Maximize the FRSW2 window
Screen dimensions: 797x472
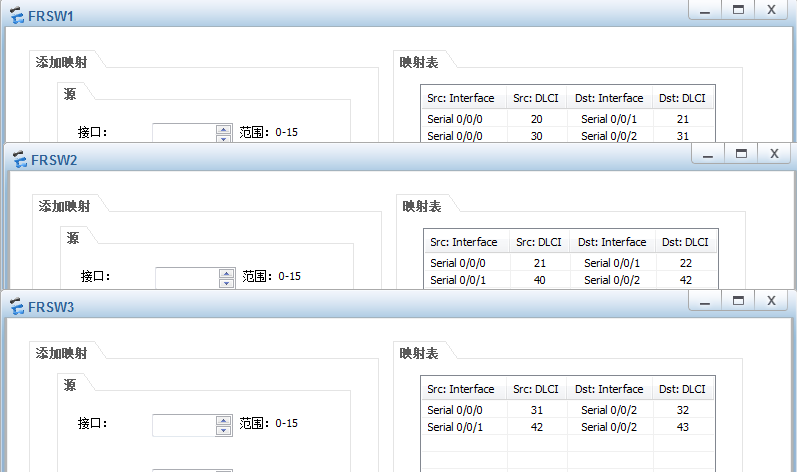(741, 153)
